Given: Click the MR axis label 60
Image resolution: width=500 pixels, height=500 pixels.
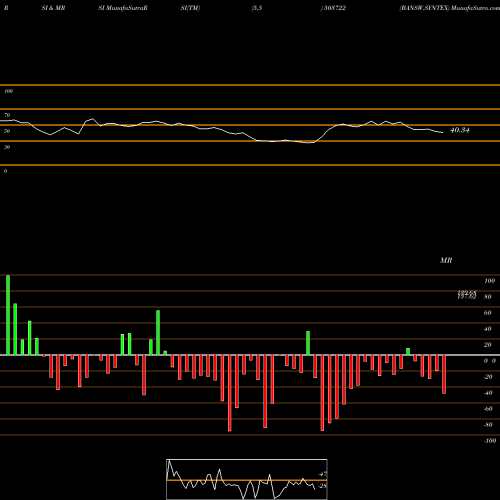Looking at the screenshot, I should 488,313.
